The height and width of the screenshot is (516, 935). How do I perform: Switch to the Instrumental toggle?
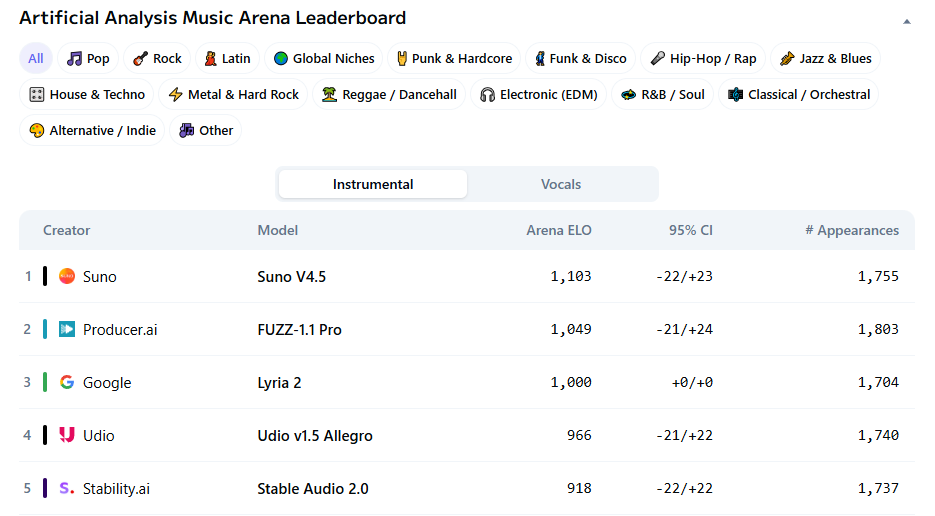pyautogui.click(x=373, y=184)
